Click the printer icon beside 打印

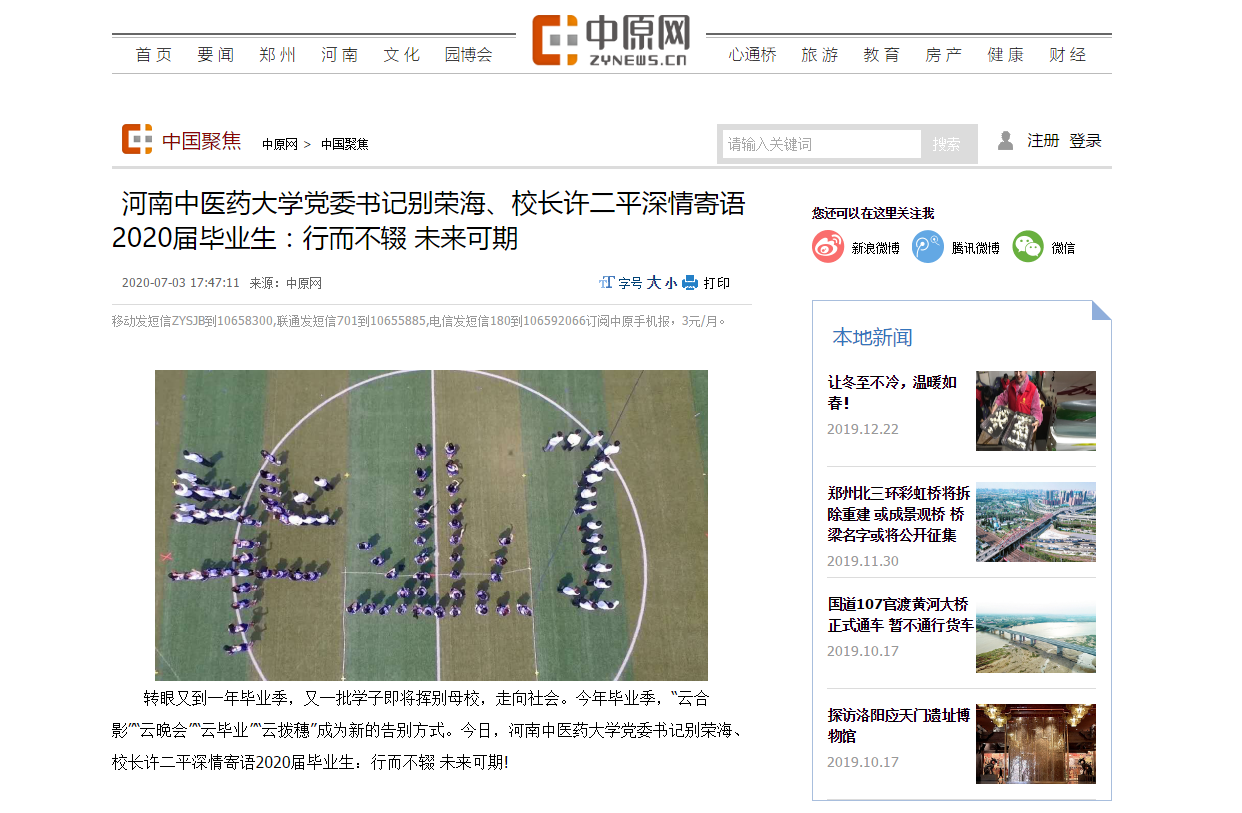click(690, 283)
